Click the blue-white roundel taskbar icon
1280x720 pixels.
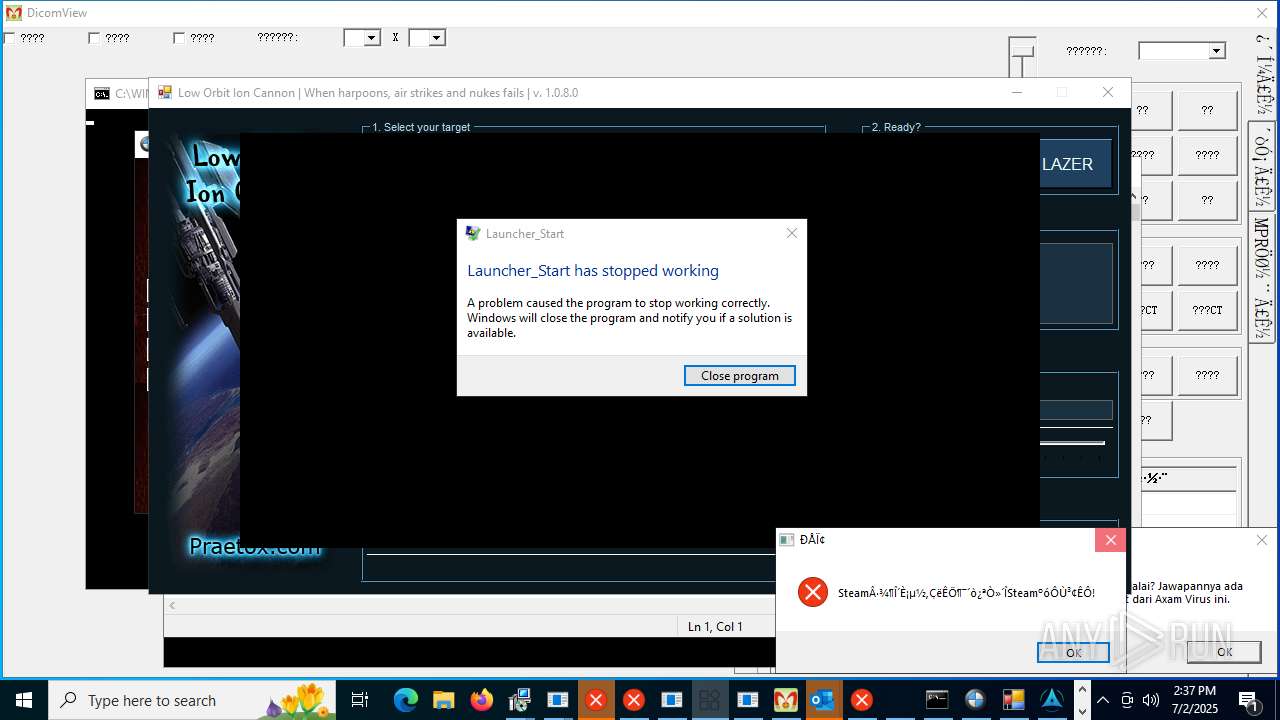click(x=975, y=700)
